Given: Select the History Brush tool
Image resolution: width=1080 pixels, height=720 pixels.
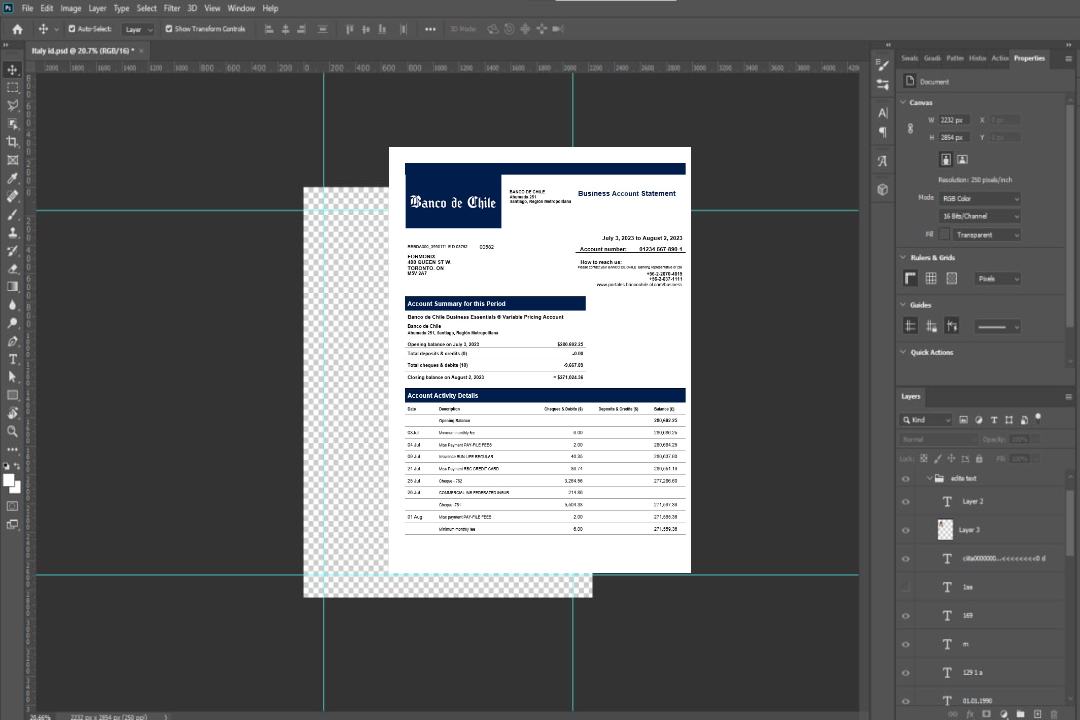Looking at the screenshot, I should tap(12, 251).
